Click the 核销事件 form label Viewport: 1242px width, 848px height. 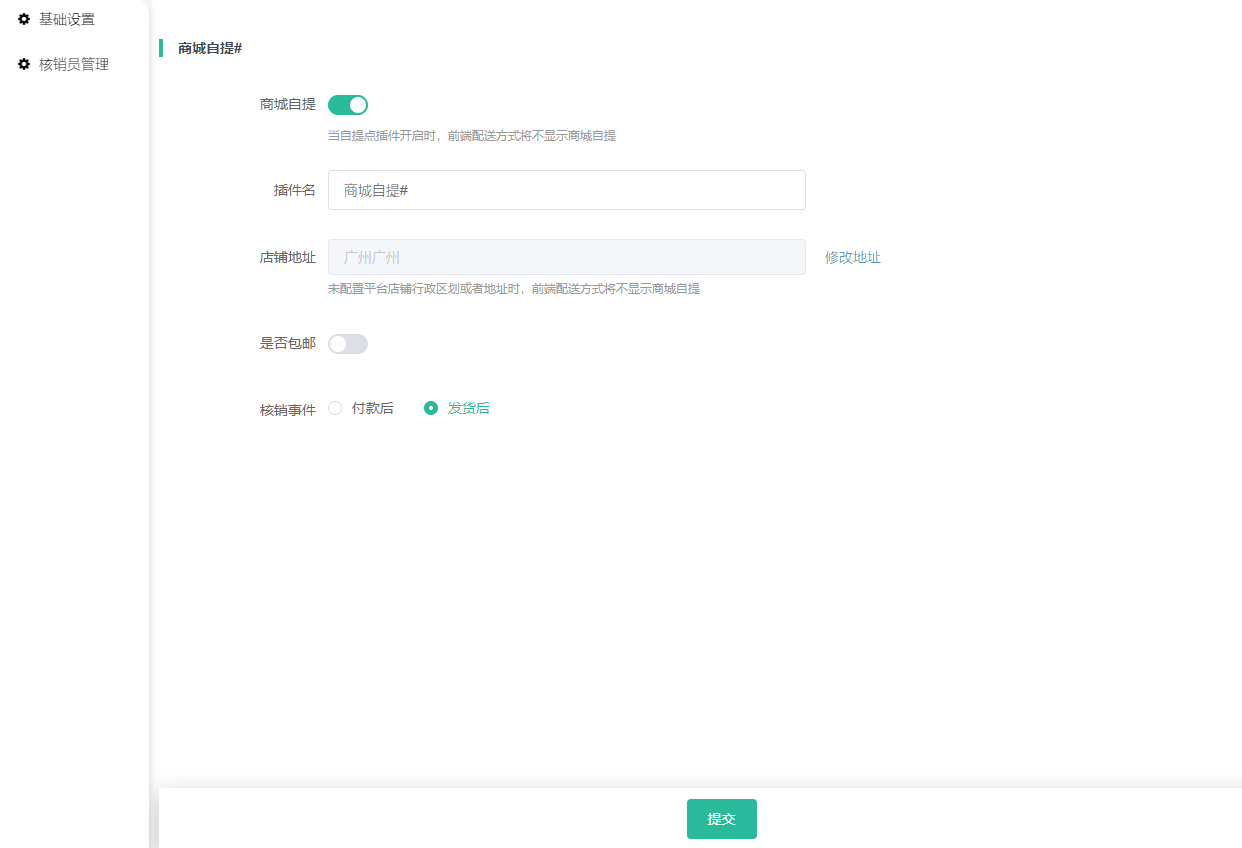[x=287, y=409]
